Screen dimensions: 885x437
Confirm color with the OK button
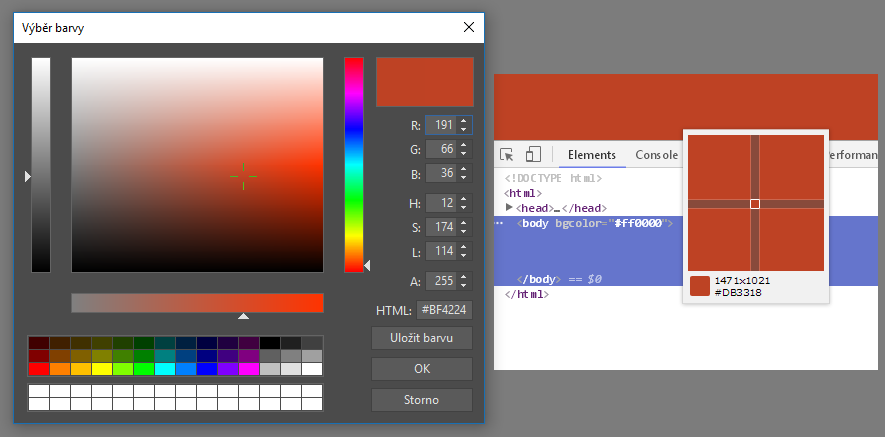tap(421, 369)
